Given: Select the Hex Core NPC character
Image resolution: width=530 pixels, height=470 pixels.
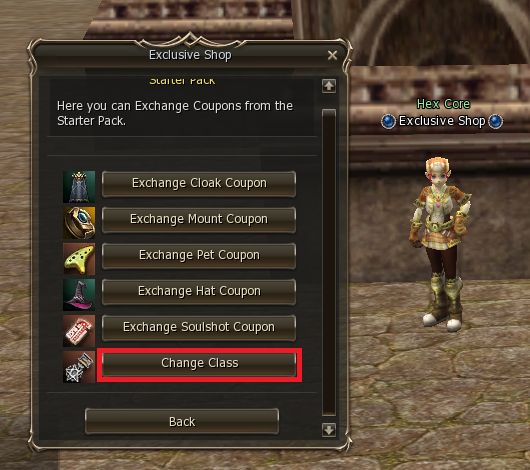Looking at the screenshot, I should (439, 244).
